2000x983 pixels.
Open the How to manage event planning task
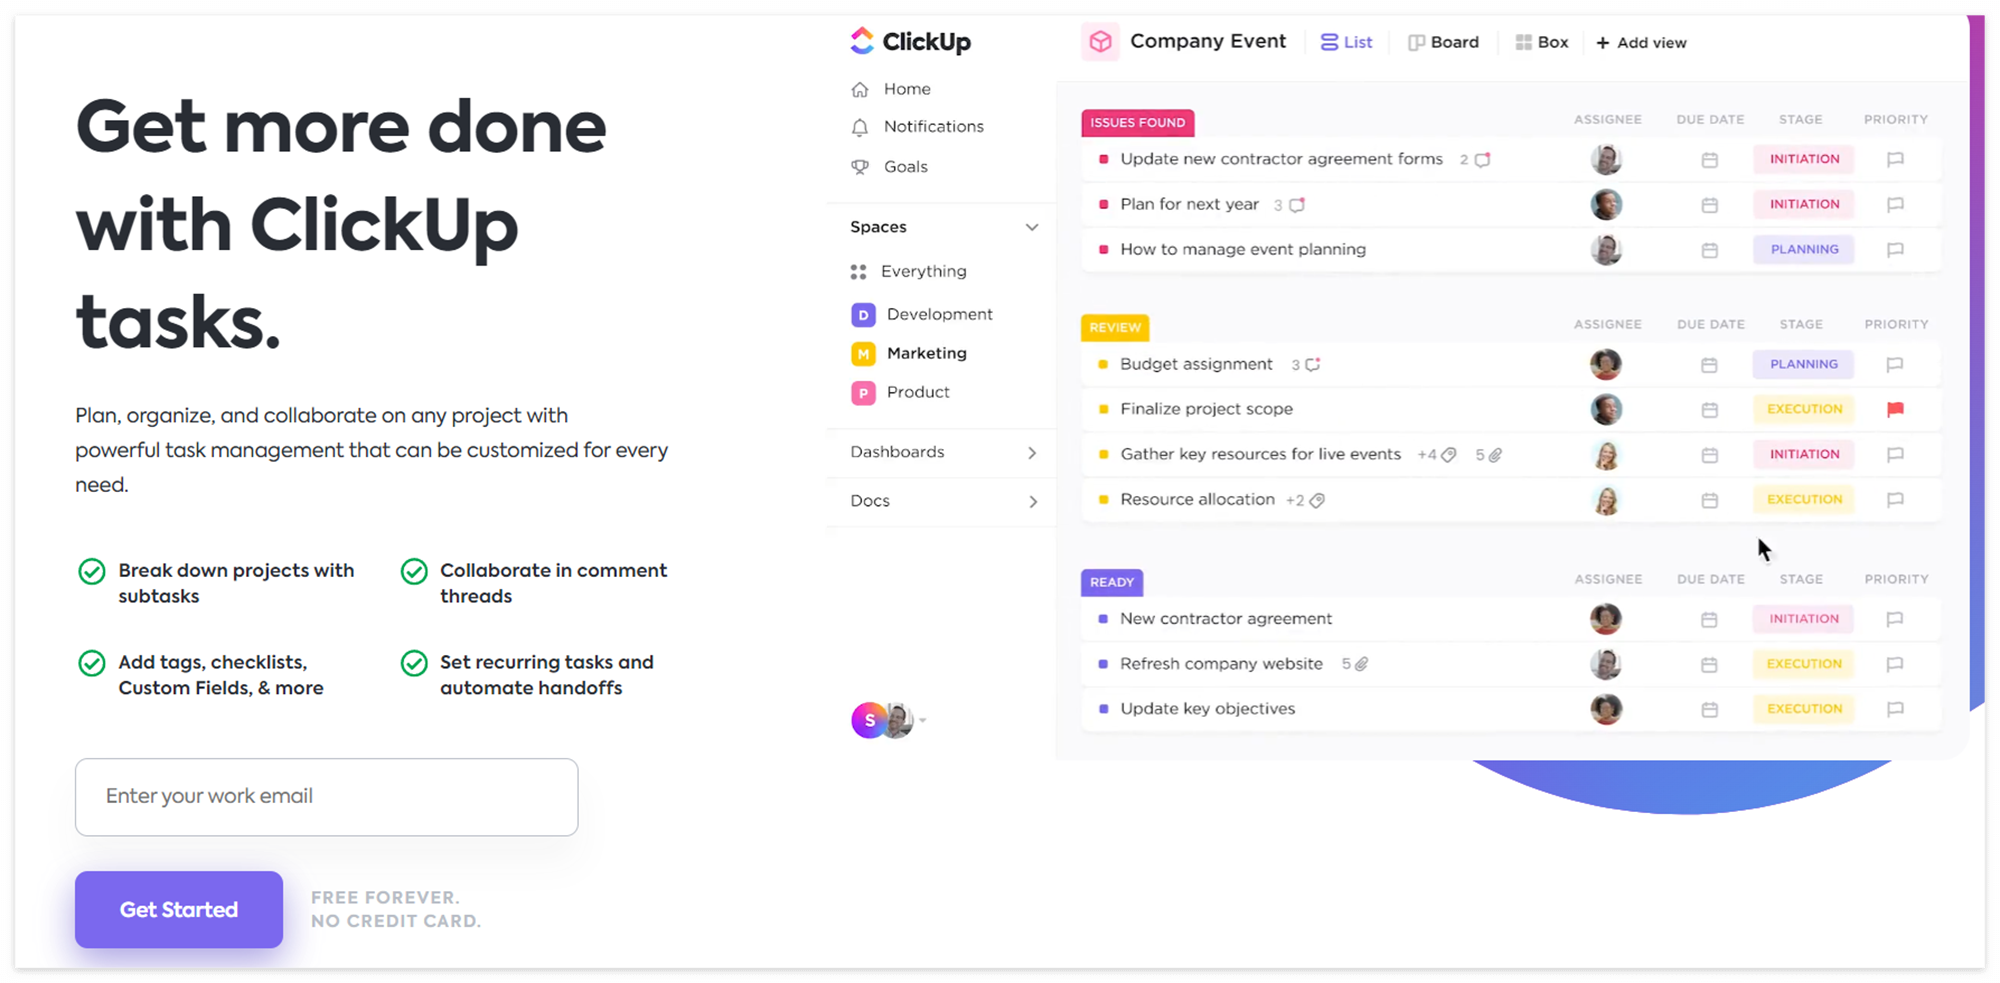[x=1243, y=250]
